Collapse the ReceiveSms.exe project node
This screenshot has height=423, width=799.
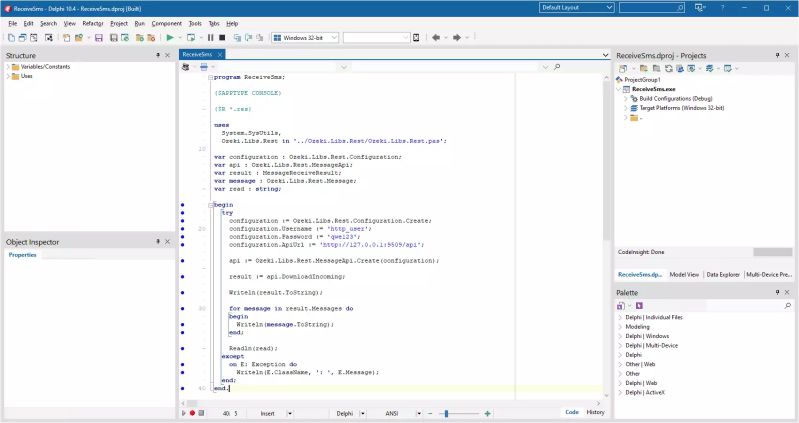pyautogui.click(x=619, y=89)
